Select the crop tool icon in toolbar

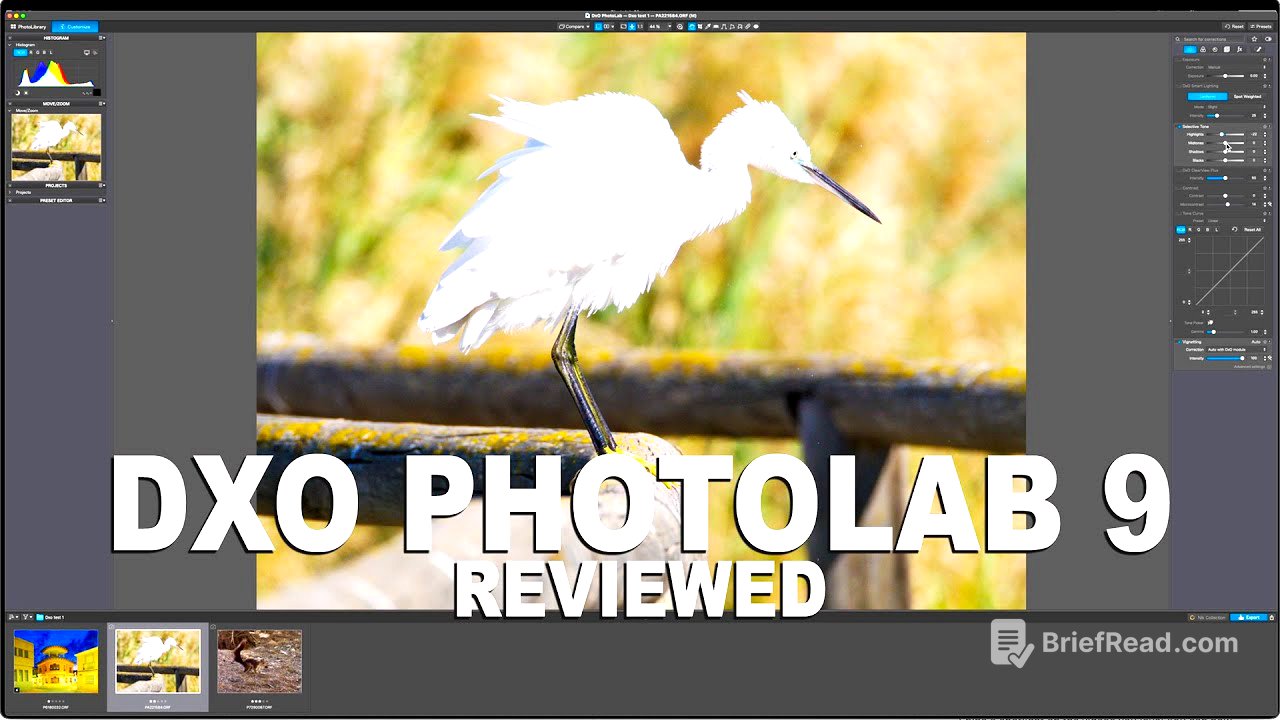click(x=700, y=26)
